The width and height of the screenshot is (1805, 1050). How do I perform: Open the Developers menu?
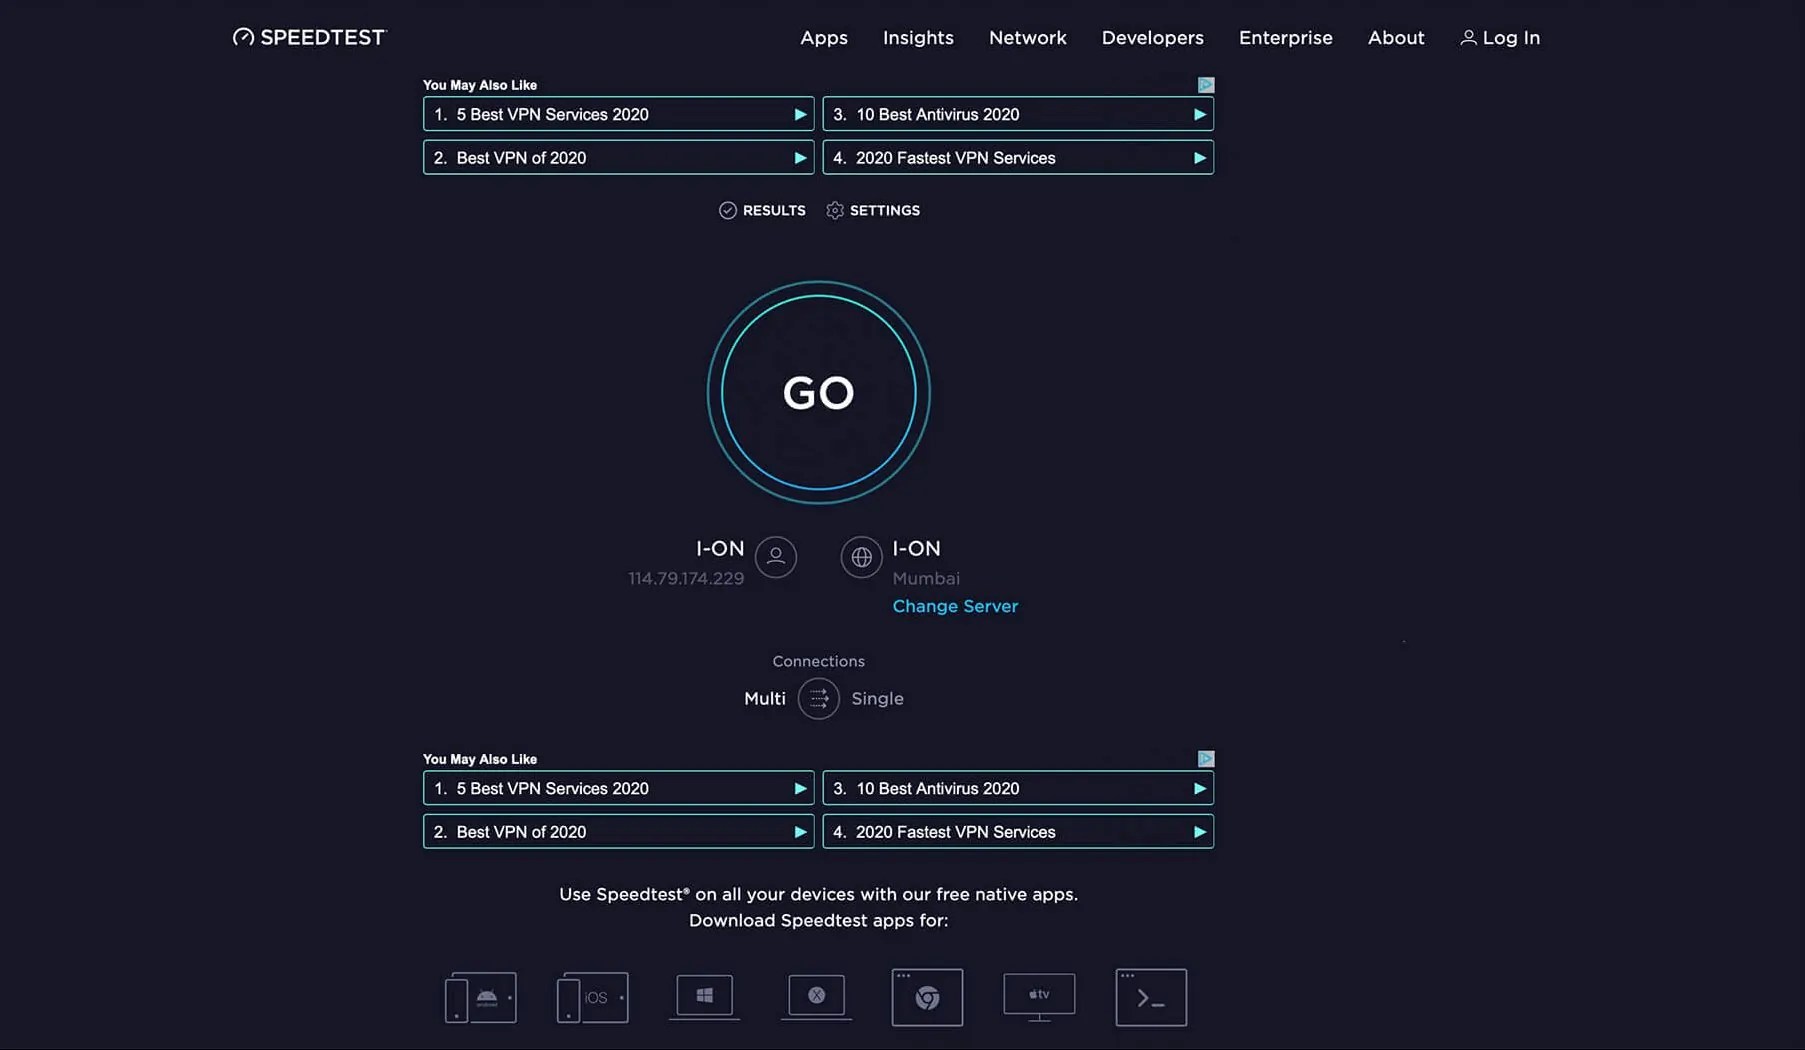pyautogui.click(x=1153, y=38)
